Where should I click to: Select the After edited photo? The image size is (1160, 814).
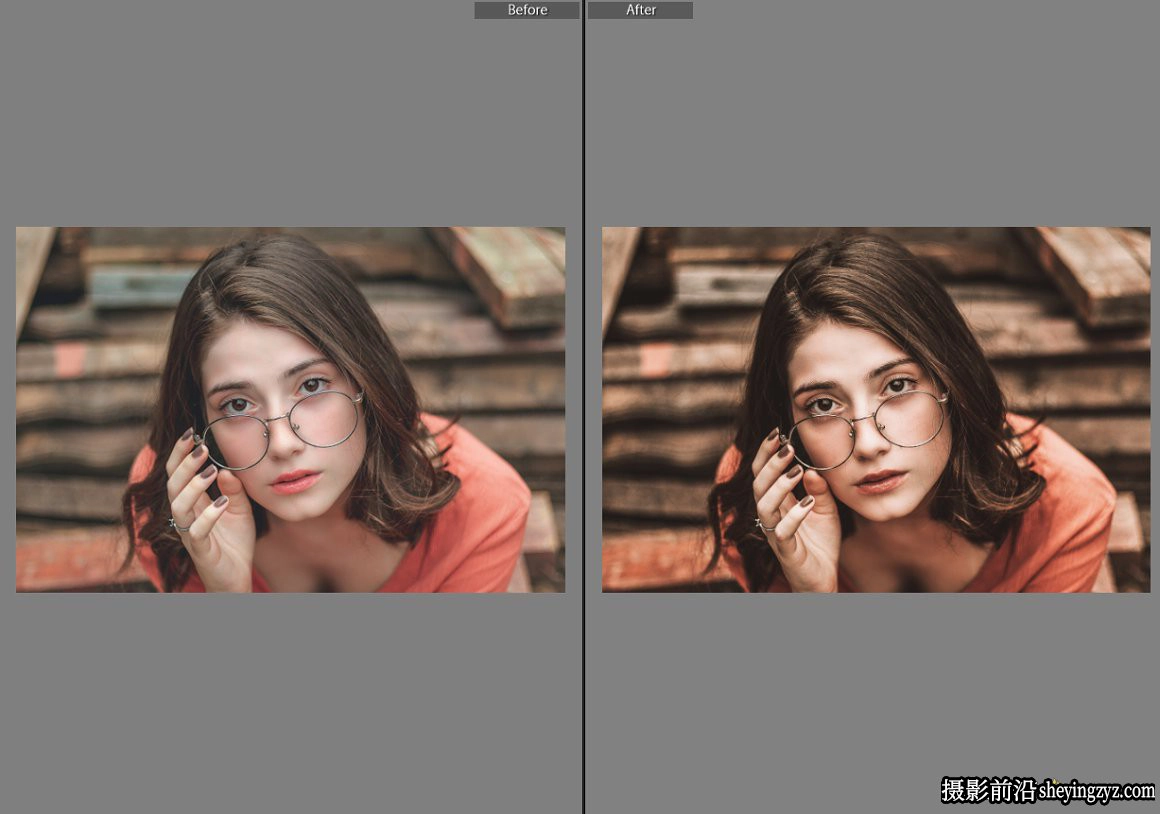tap(876, 409)
